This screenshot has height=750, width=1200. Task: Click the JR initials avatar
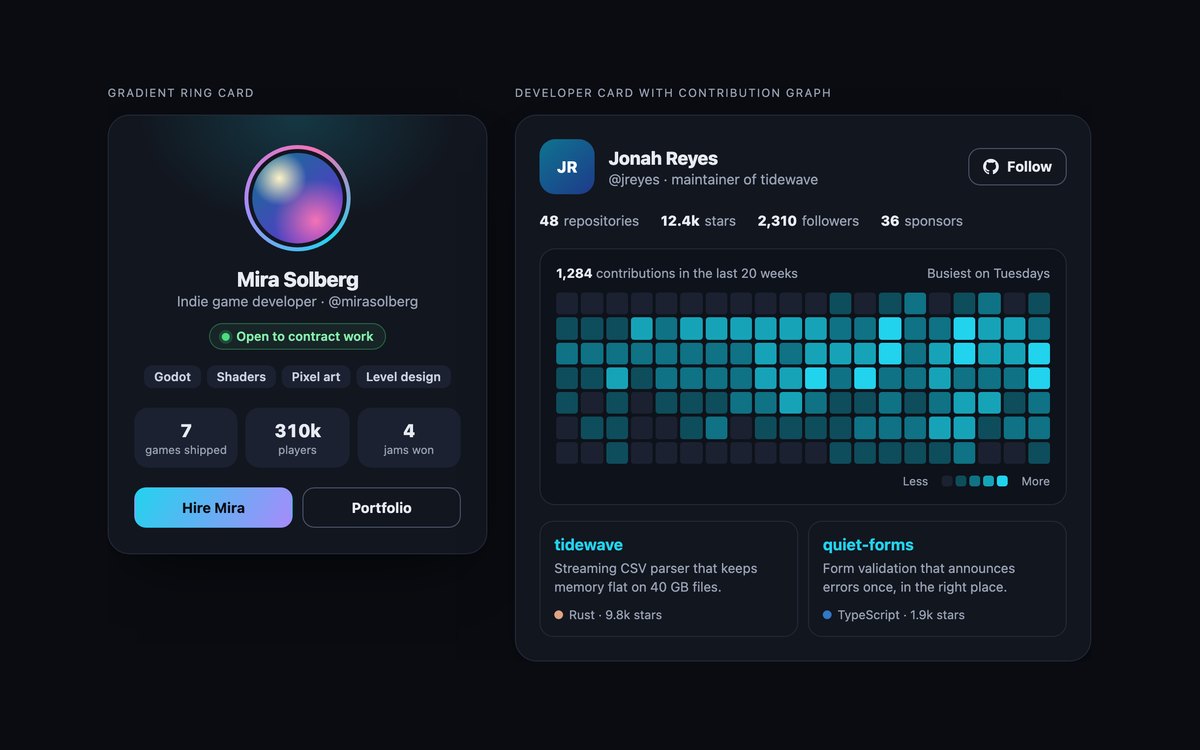tap(567, 167)
